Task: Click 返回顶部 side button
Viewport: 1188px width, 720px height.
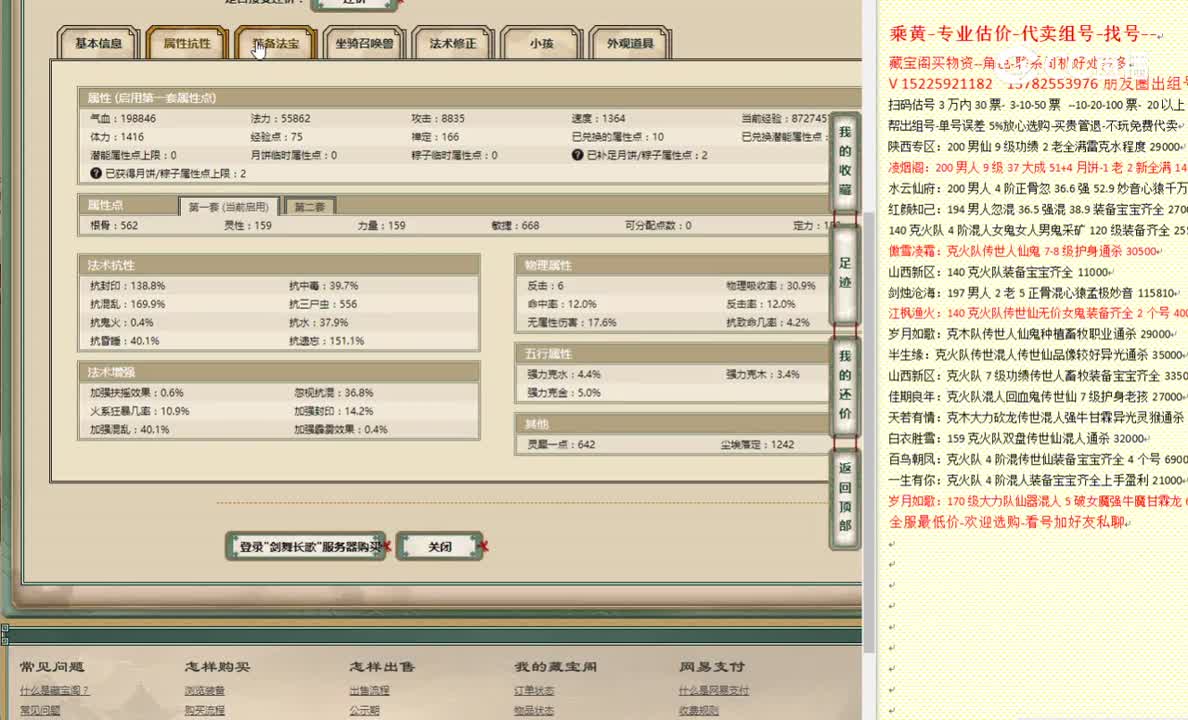Action: 845,497
